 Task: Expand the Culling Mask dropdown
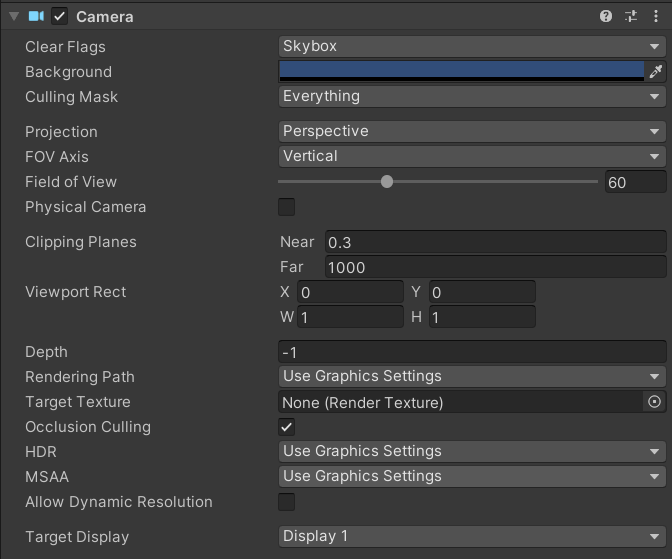click(472, 97)
